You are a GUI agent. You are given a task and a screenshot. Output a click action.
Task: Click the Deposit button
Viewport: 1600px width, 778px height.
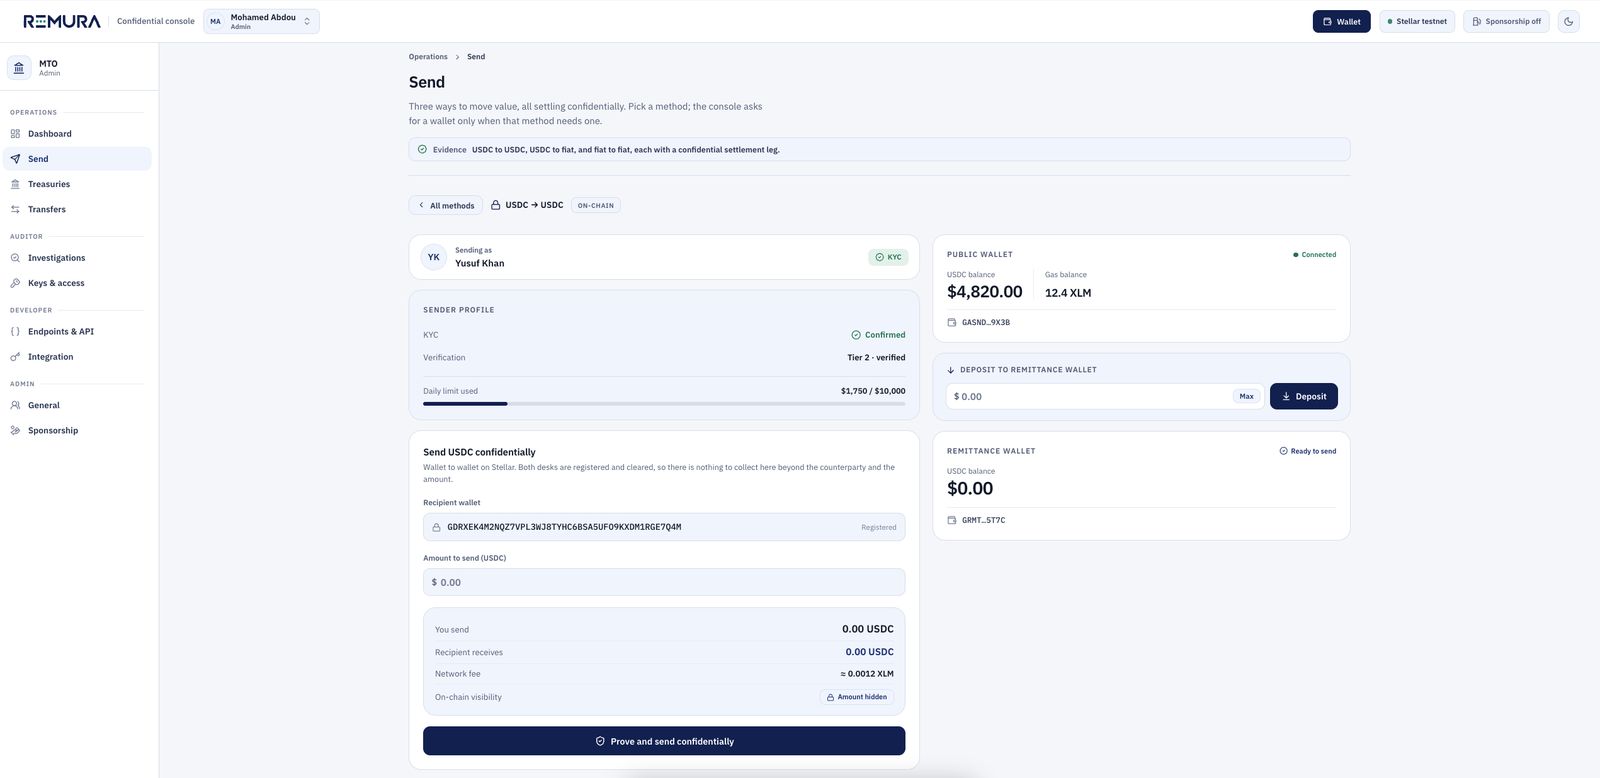click(1304, 396)
